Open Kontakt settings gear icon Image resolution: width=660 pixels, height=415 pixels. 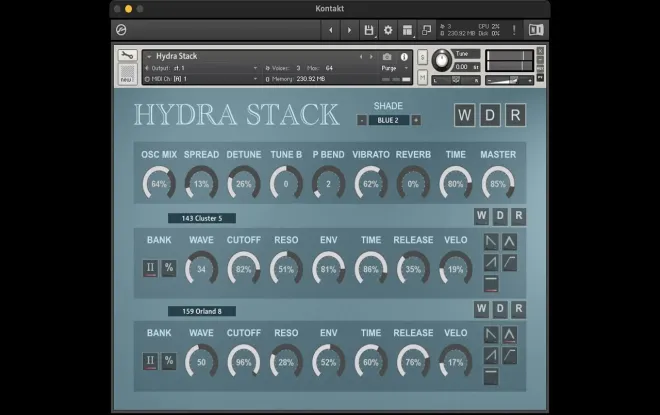pos(388,30)
